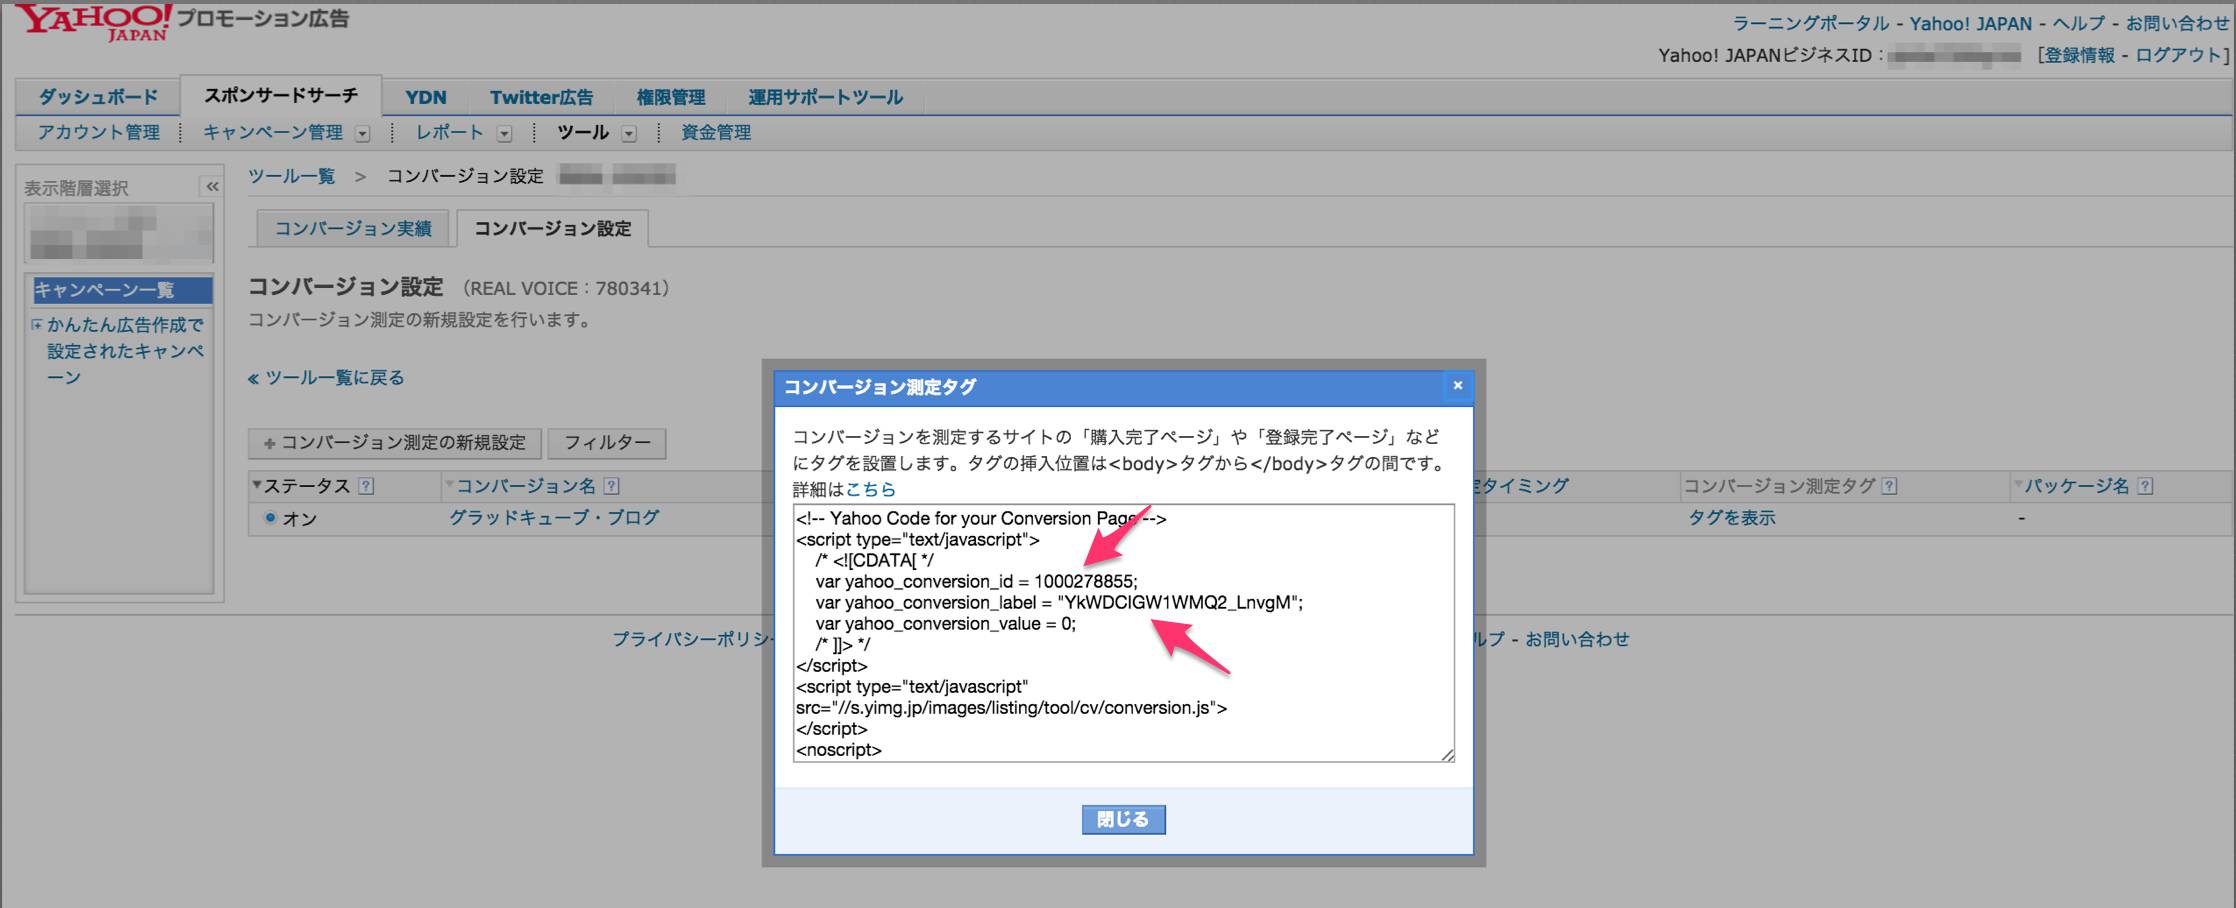Open the キャンペーン管理 dropdown arrow
This screenshot has height=908, width=2236.
(x=362, y=133)
